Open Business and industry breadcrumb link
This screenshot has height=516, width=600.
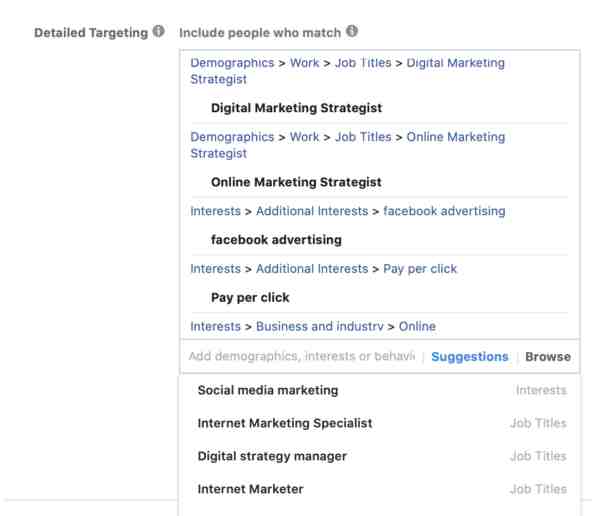click(x=320, y=327)
